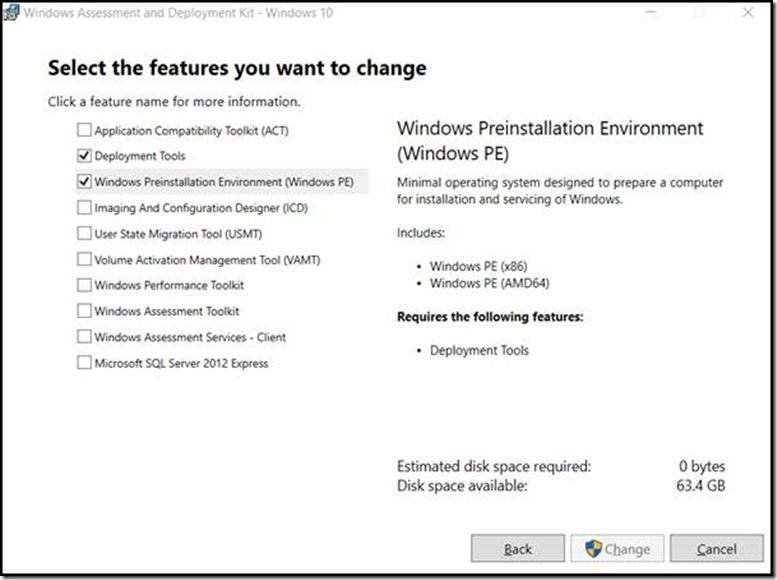Tick Volume Activation Management Tool (VAMT) checkbox

83,260
